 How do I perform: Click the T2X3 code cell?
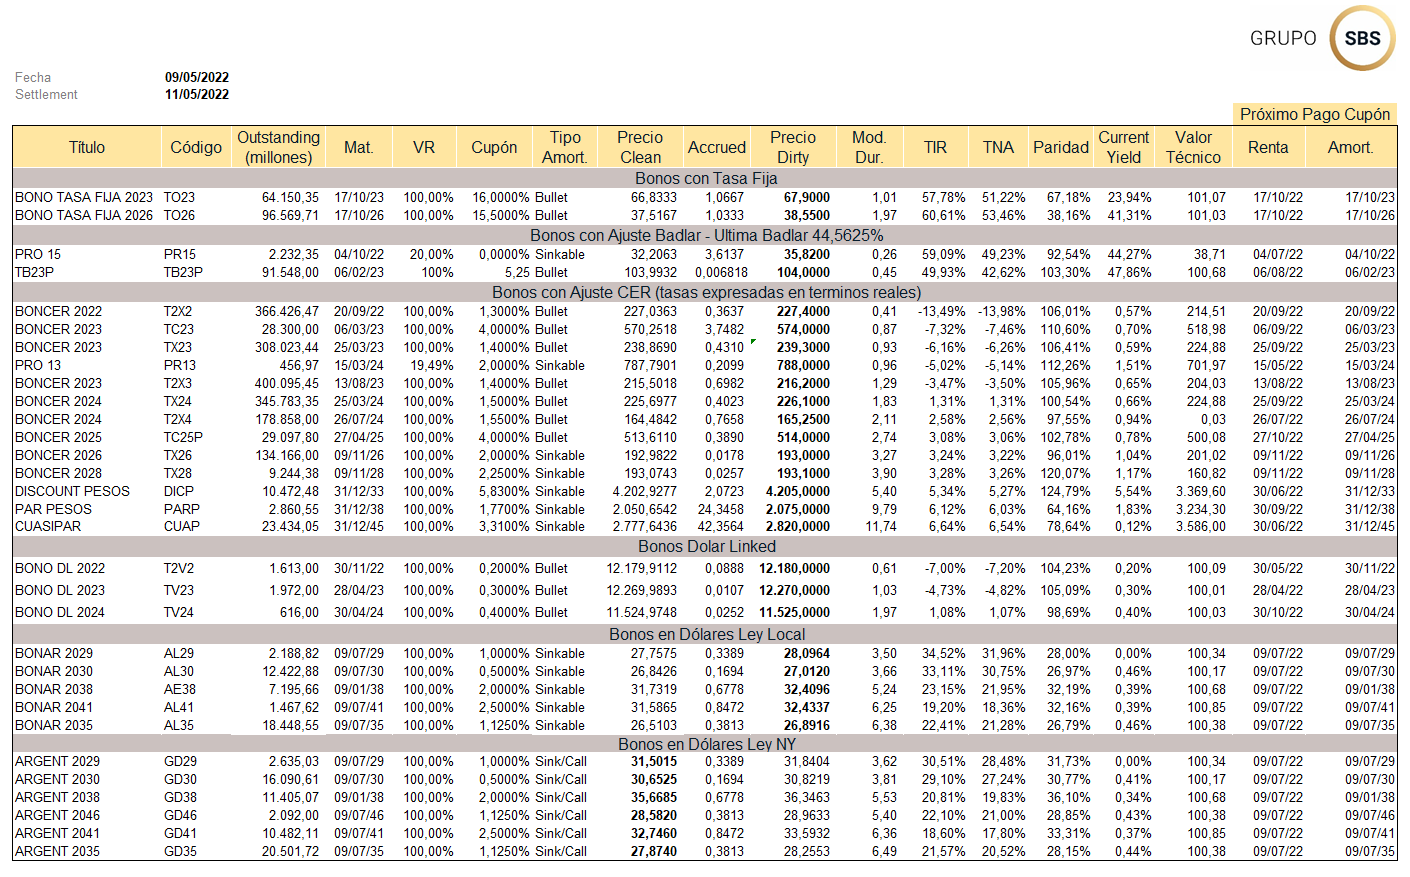pyautogui.click(x=178, y=383)
